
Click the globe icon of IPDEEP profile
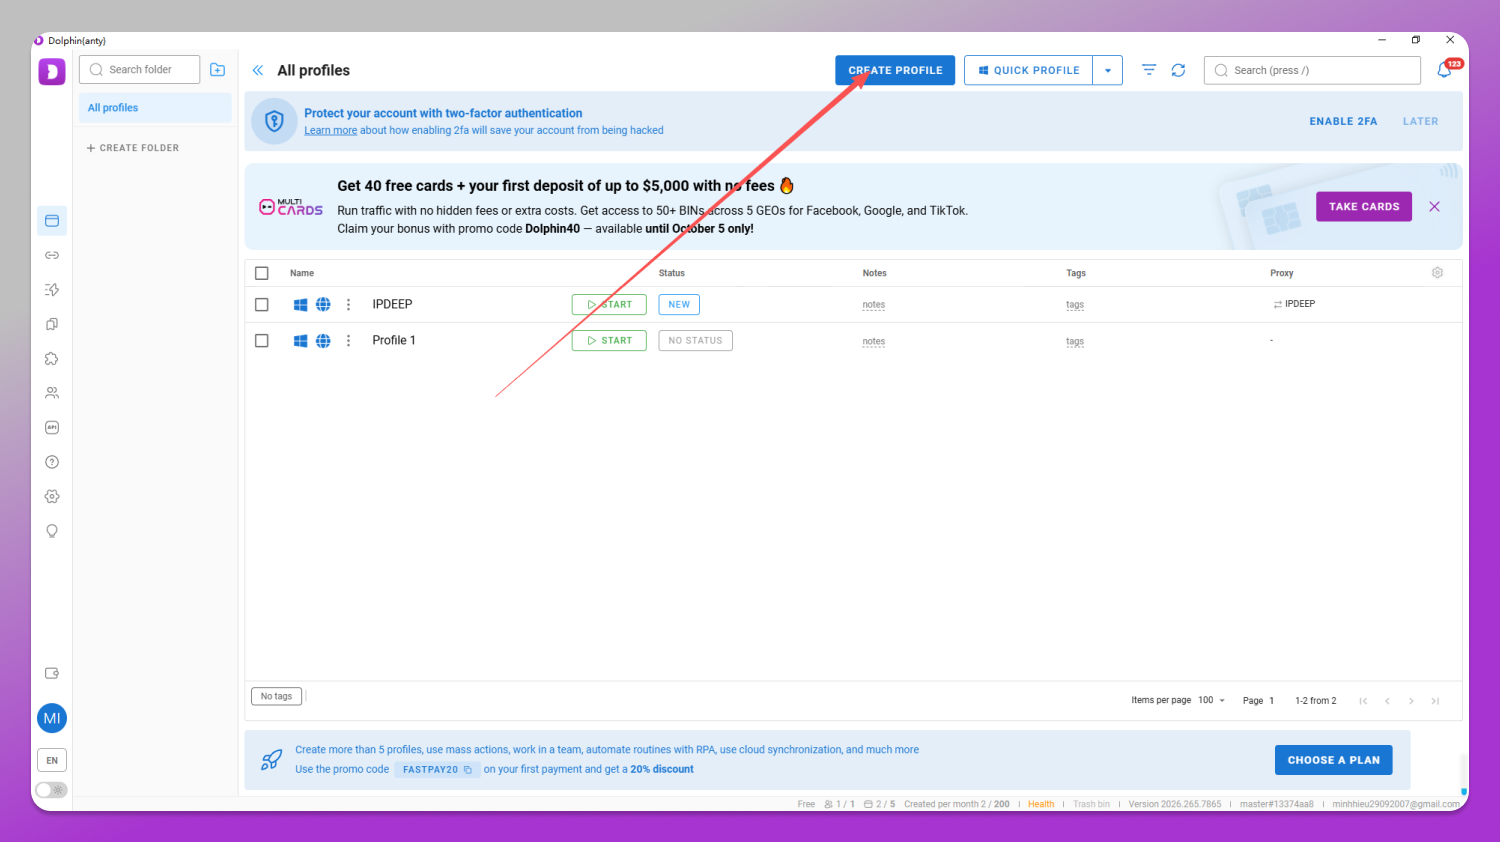(x=323, y=305)
